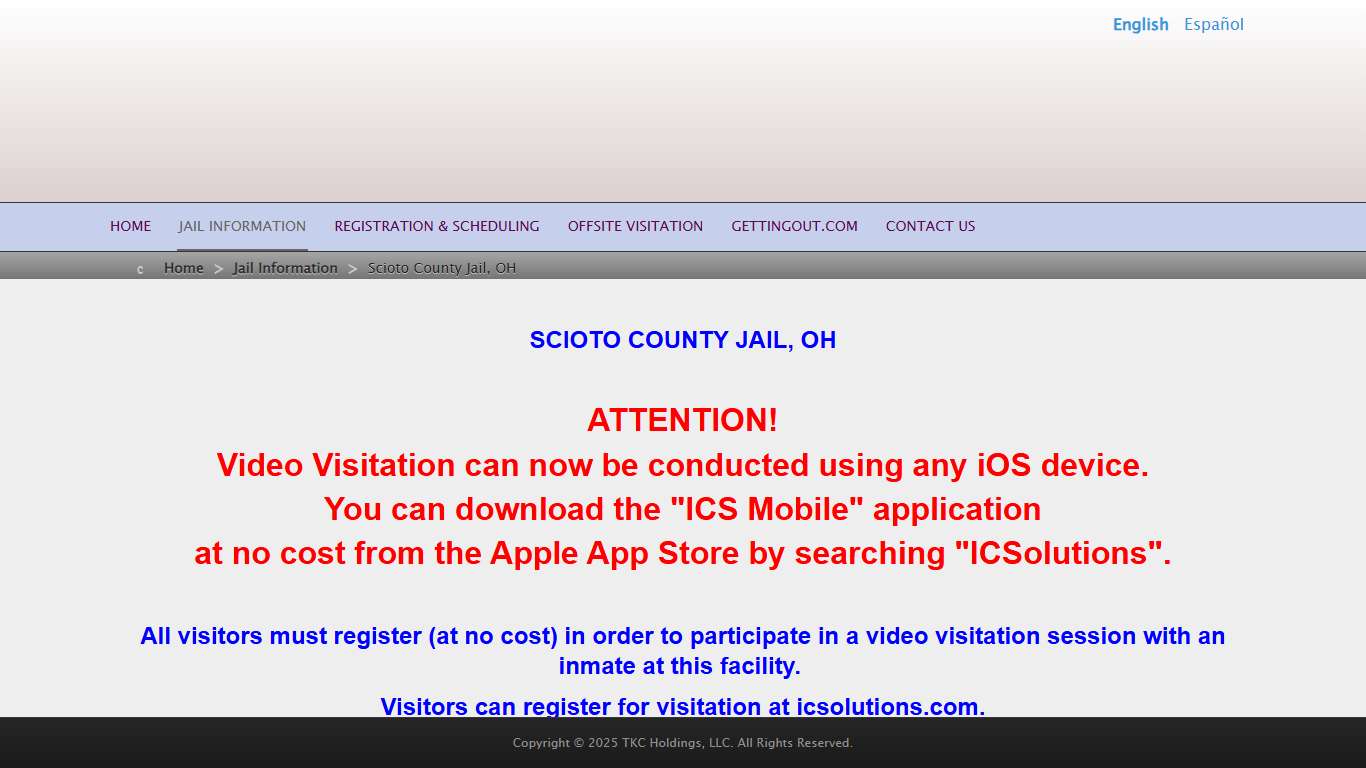Open the OFFSITE VISITATION menu
Screen dimensions: 1366x768
[x=636, y=226]
